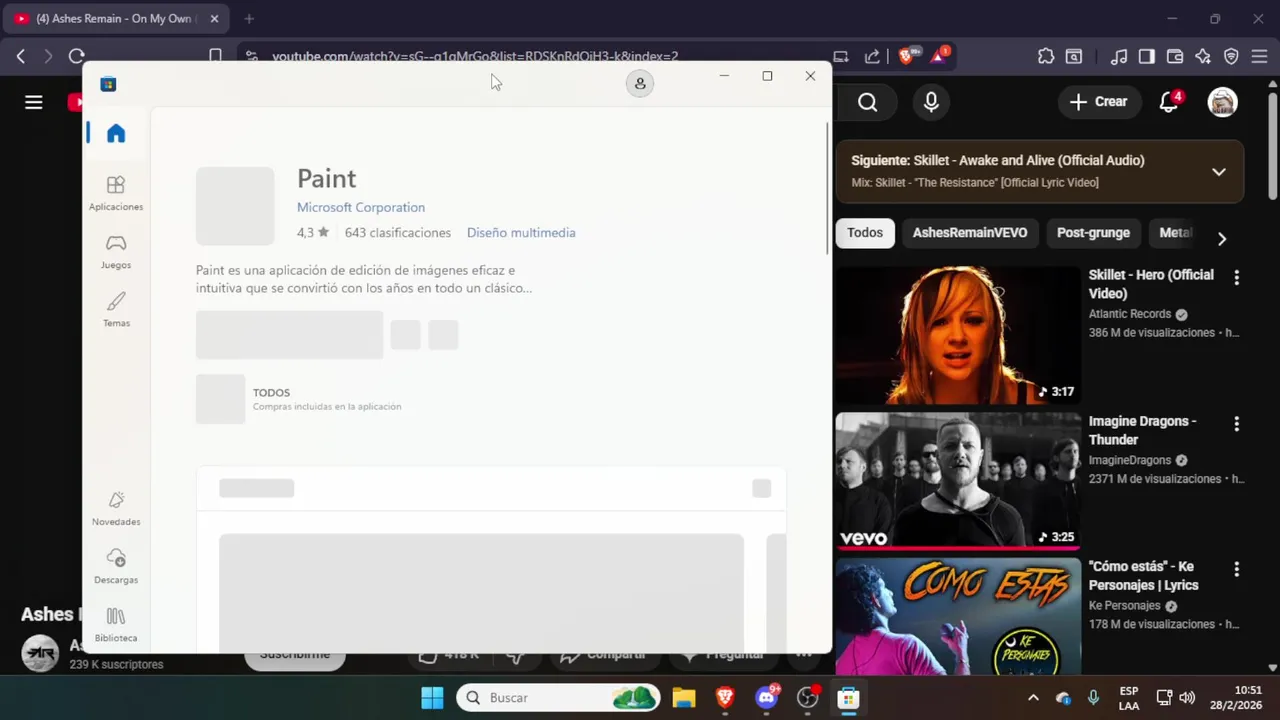Select the AshesRemainVEVO filter chip
The width and height of the screenshot is (1280, 720).
(x=970, y=233)
